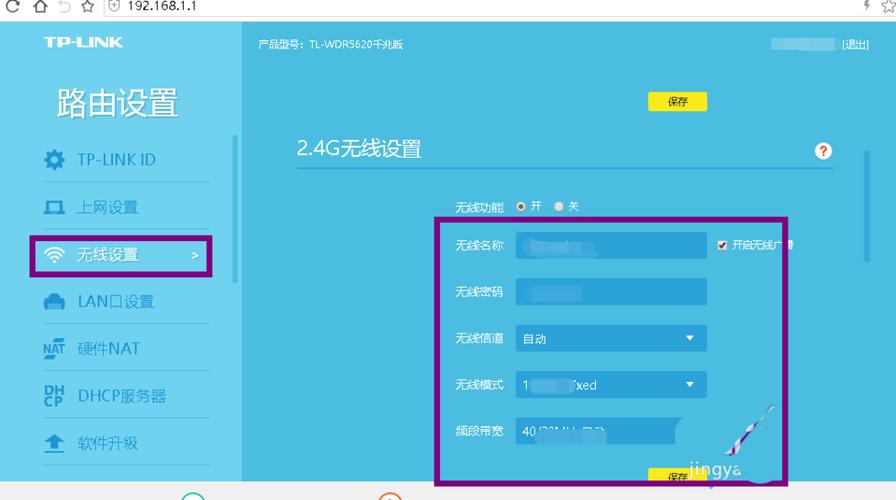Click the TP-LINK logo
Screen dimensions: 896x500
[83, 42]
